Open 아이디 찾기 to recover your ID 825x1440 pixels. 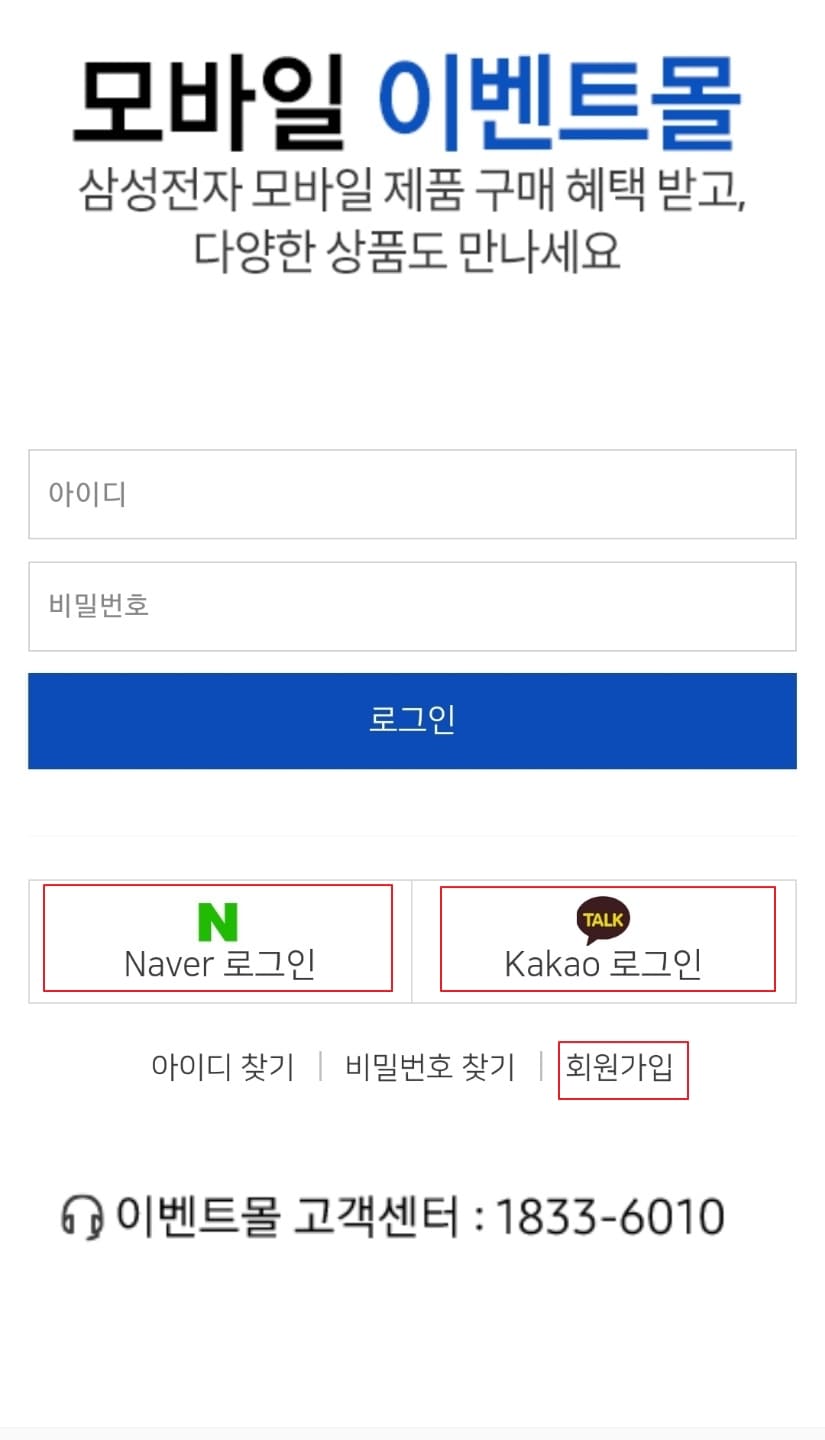tap(224, 1068)
